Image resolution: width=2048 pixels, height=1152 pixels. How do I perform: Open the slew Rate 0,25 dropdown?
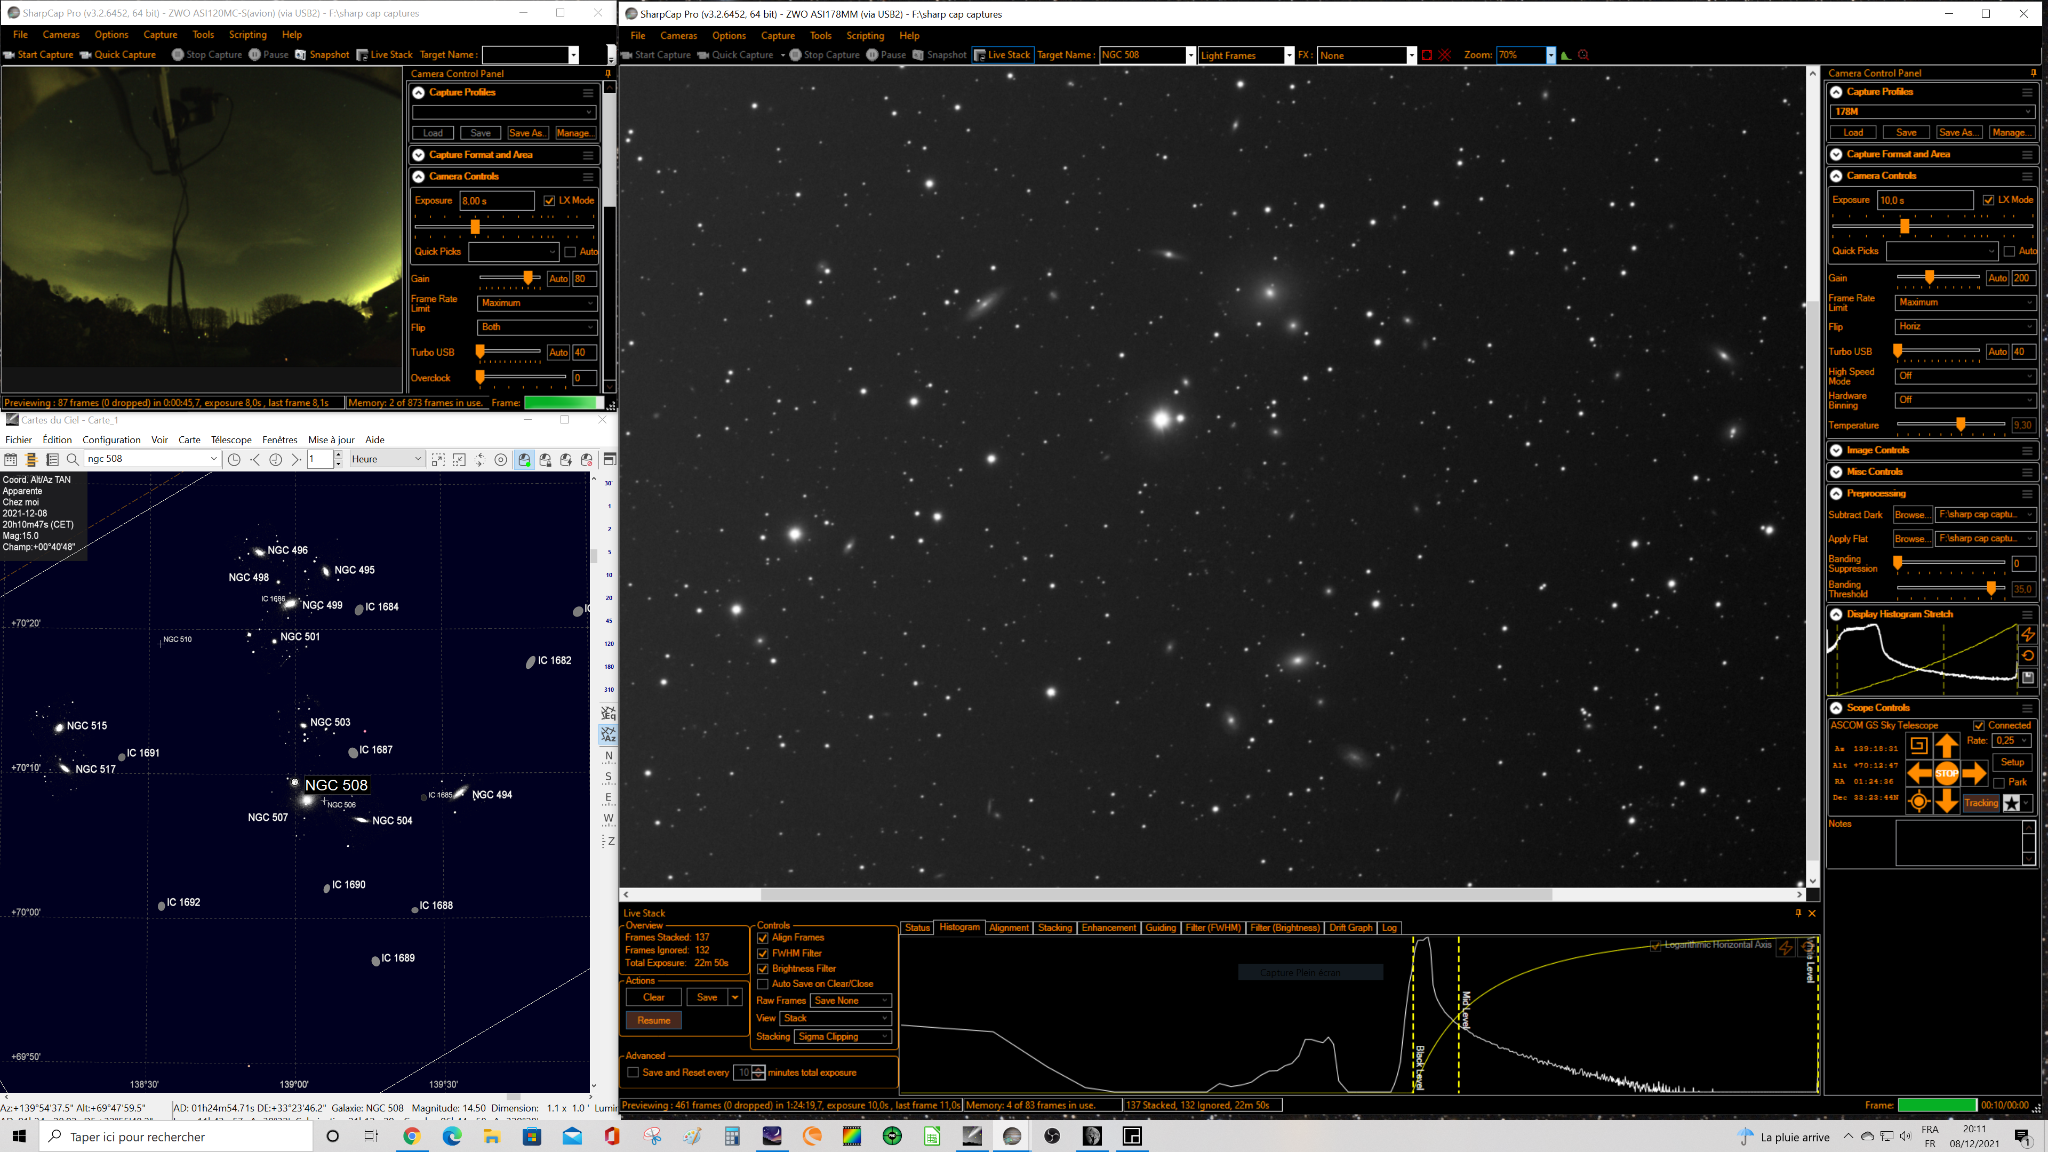click(2012, 741)
